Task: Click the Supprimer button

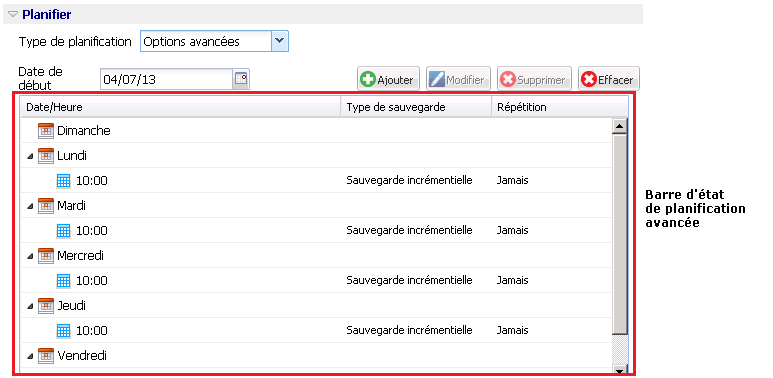Action: 534,79
